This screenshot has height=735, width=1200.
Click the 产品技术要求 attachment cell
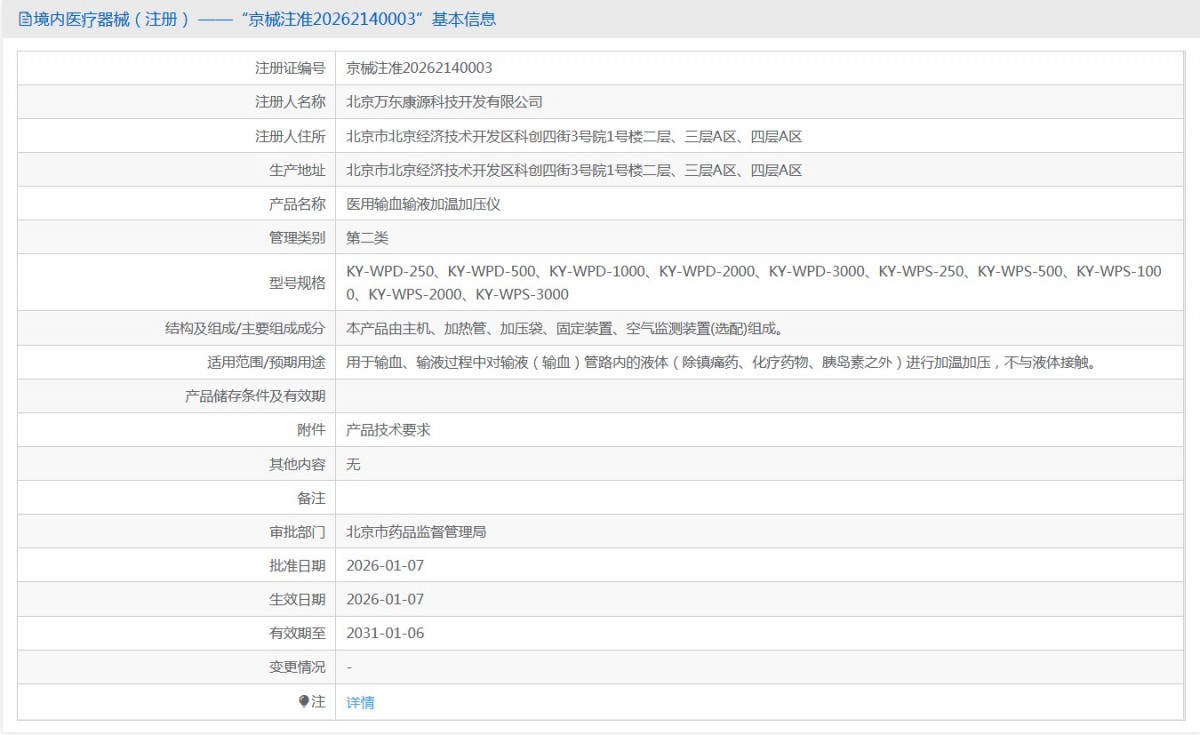coord(388,430)
